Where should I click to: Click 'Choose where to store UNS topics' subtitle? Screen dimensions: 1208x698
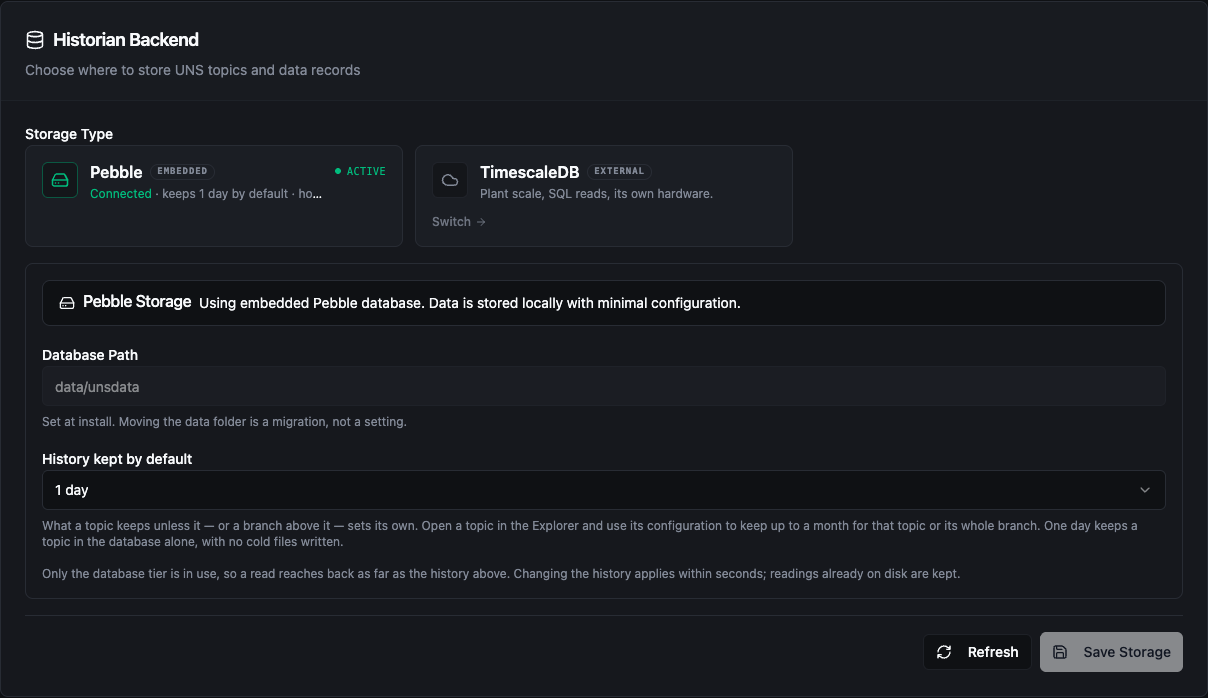click(193, 70)
